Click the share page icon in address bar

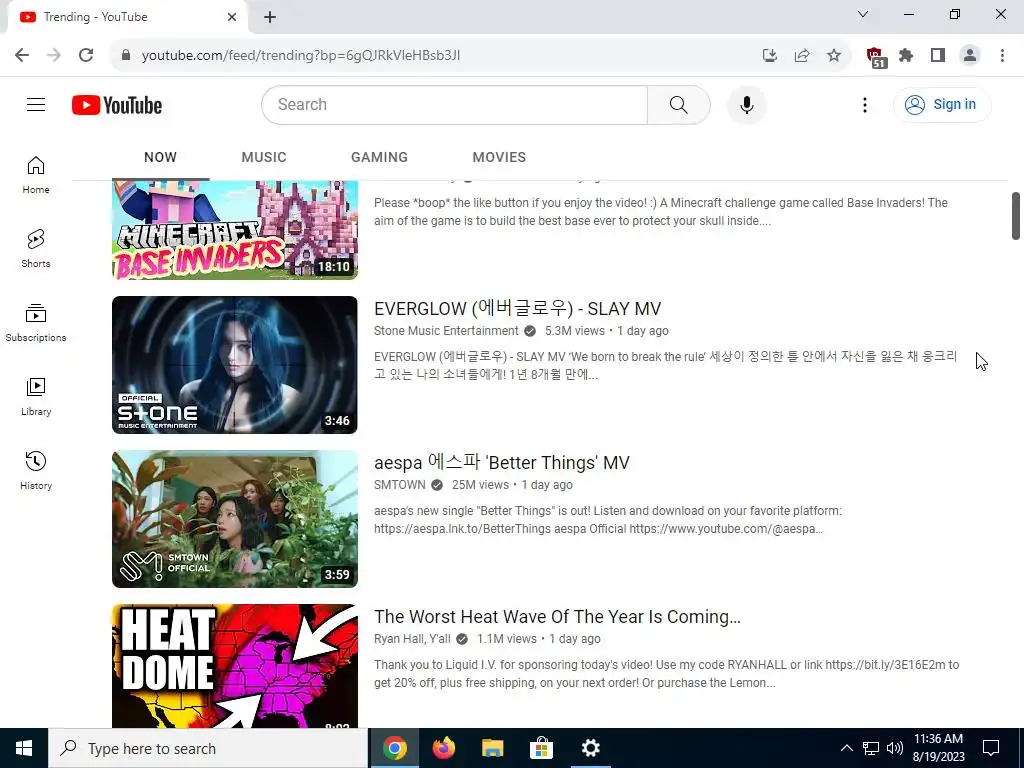click(x=802, y=55)
